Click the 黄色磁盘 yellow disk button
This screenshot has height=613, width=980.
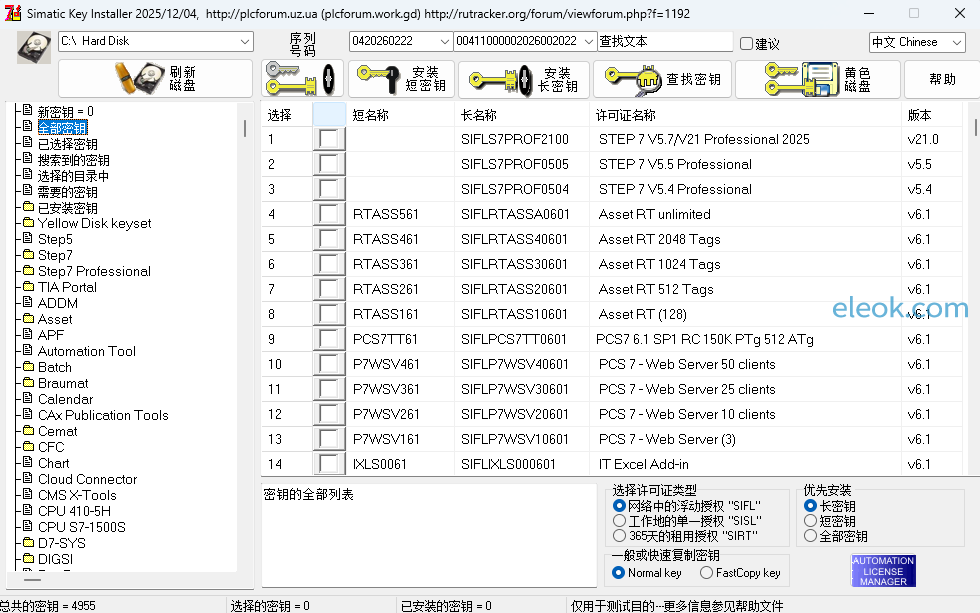pyautogui.click(x=815, y=79)
